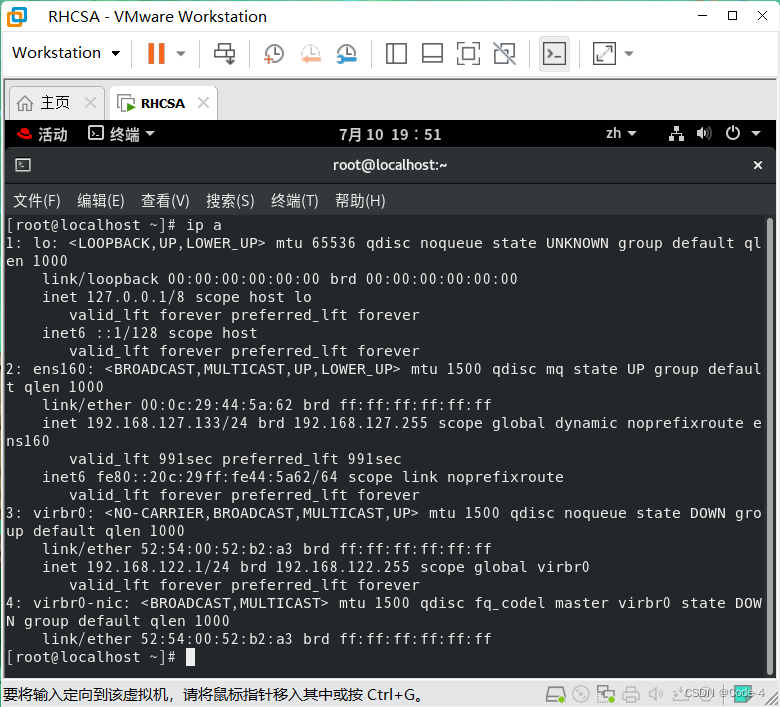The image size is (780, 707).
Task: Click the VMware Workstation logo icon
Action: [x=17, y=16]
